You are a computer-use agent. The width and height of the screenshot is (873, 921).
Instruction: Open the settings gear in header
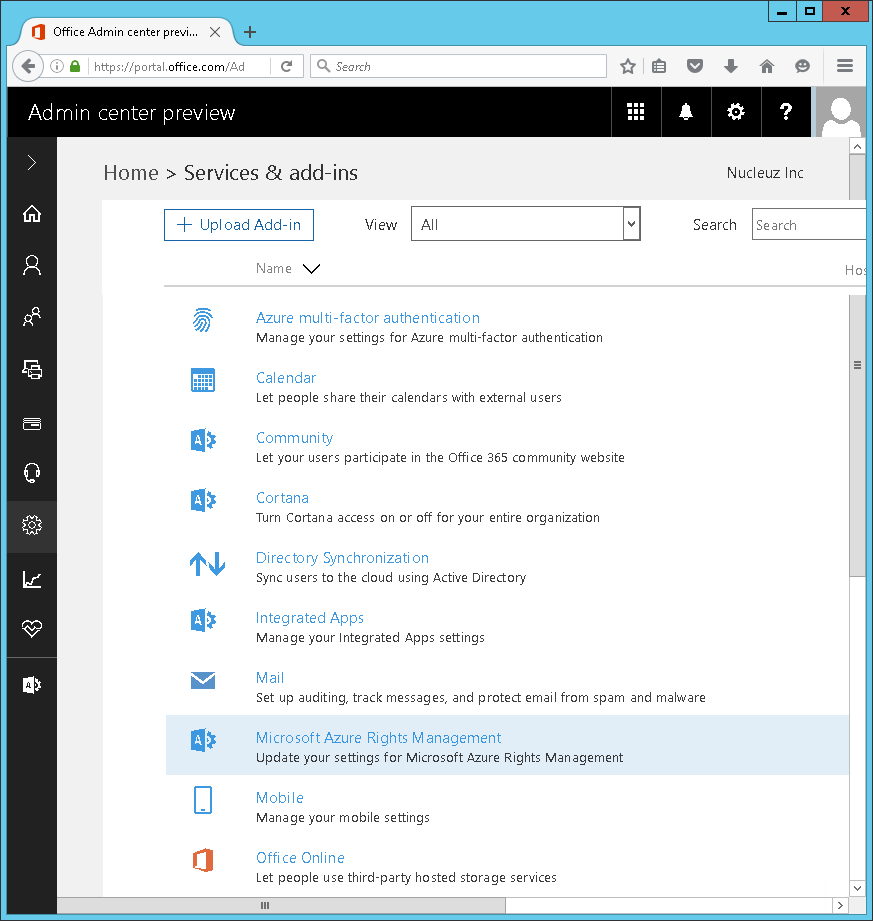coord(736,112)
